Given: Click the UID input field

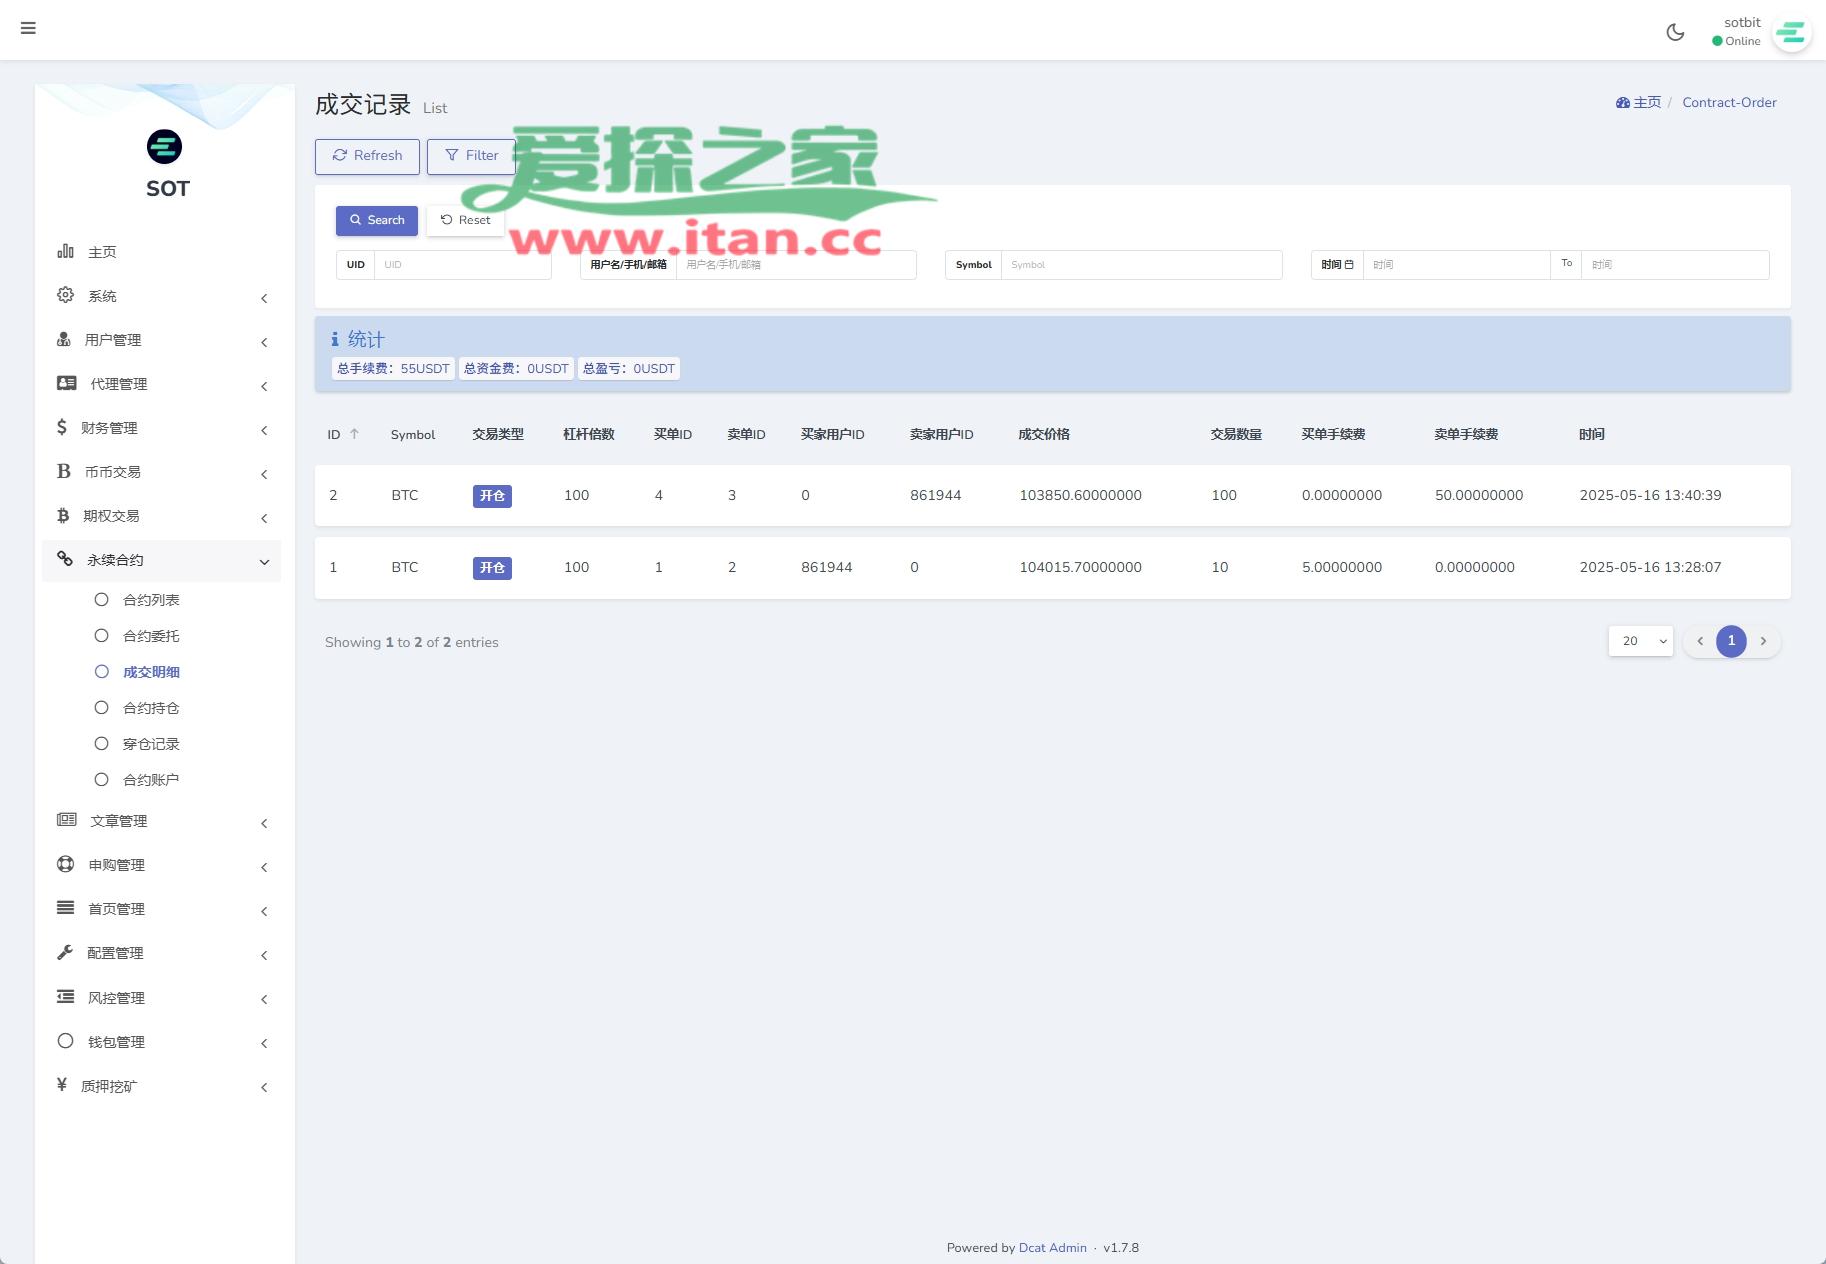Looking at the screenshot, I should 462,265.
